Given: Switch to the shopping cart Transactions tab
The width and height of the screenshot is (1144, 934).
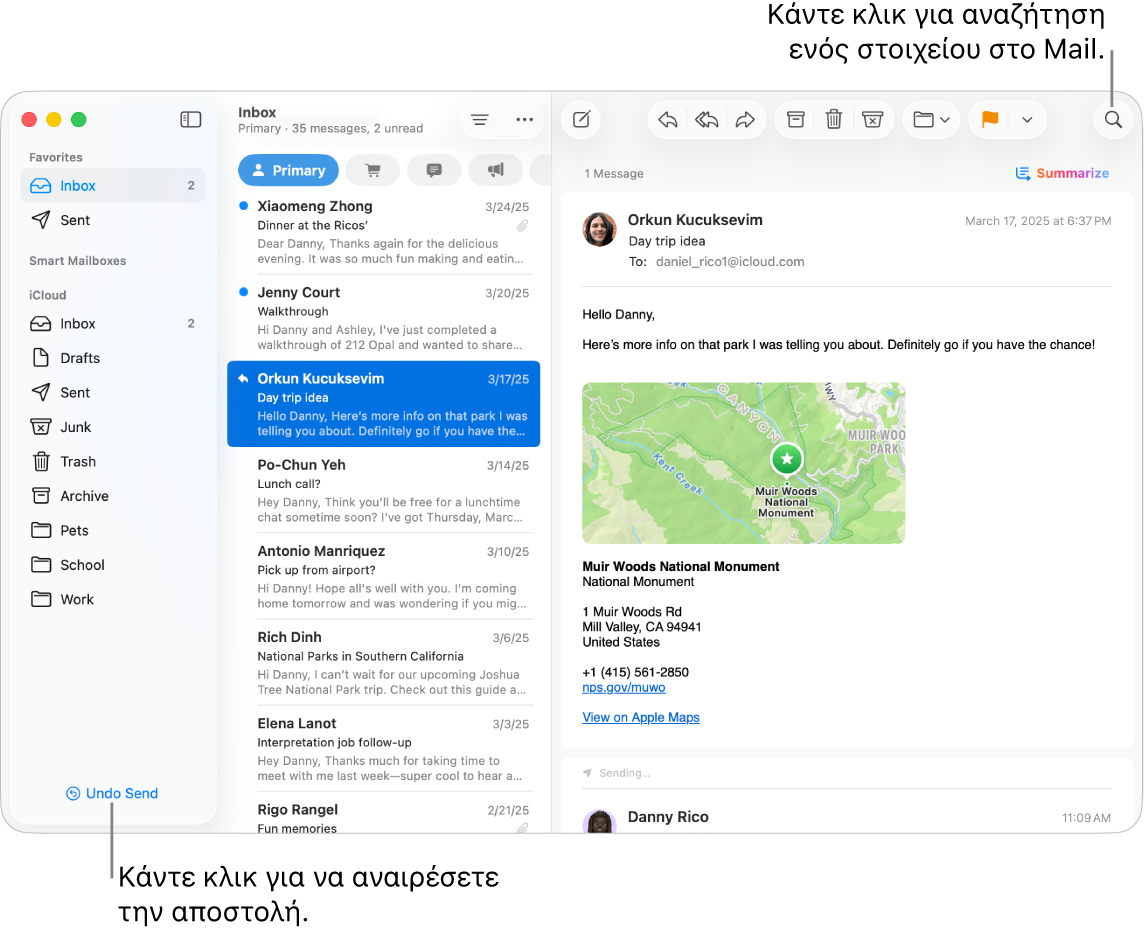Looking at the screenshot, I should (373, 170).
